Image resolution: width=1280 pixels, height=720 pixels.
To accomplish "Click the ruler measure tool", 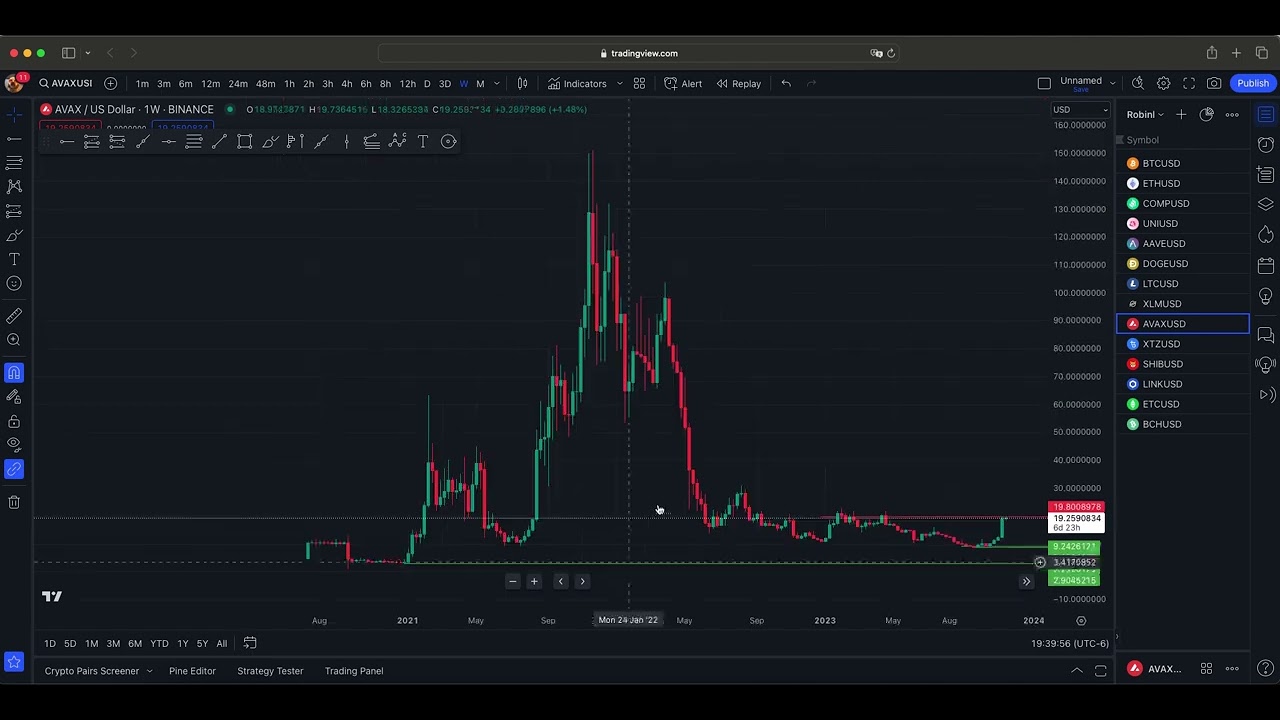I will pyautogui.click(x=14, y=316).
